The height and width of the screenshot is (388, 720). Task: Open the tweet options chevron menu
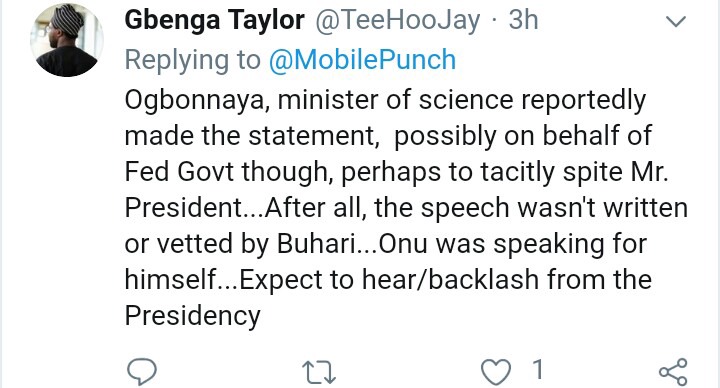tap(675, 21)
